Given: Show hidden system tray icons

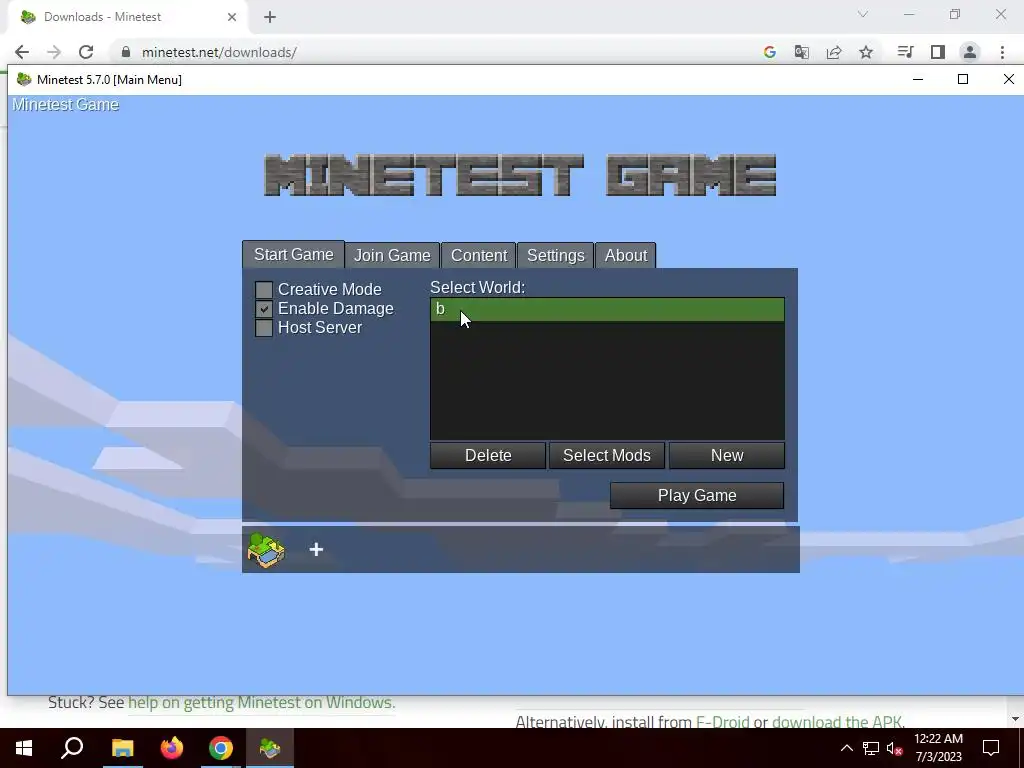Looking at the screenshot, I should [846, 748].
